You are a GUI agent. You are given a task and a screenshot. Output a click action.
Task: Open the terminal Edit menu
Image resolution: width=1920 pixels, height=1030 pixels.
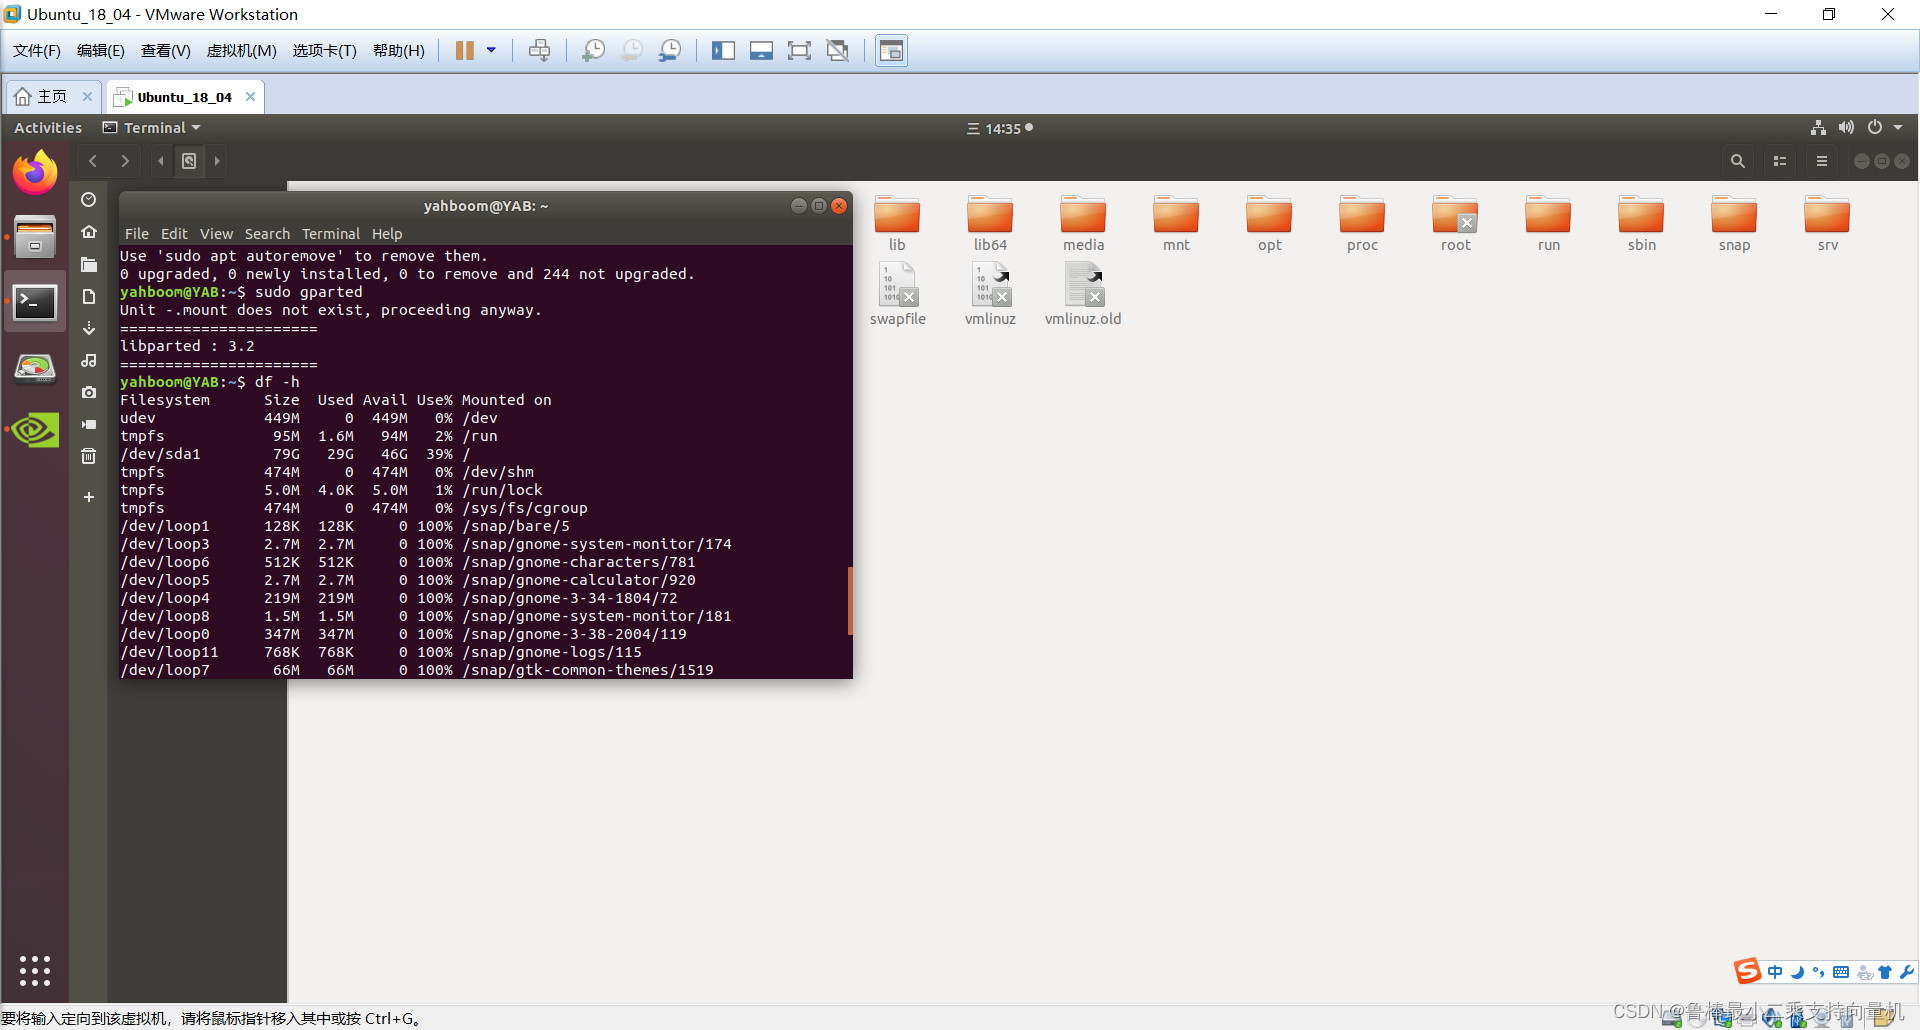coord(174,234)
